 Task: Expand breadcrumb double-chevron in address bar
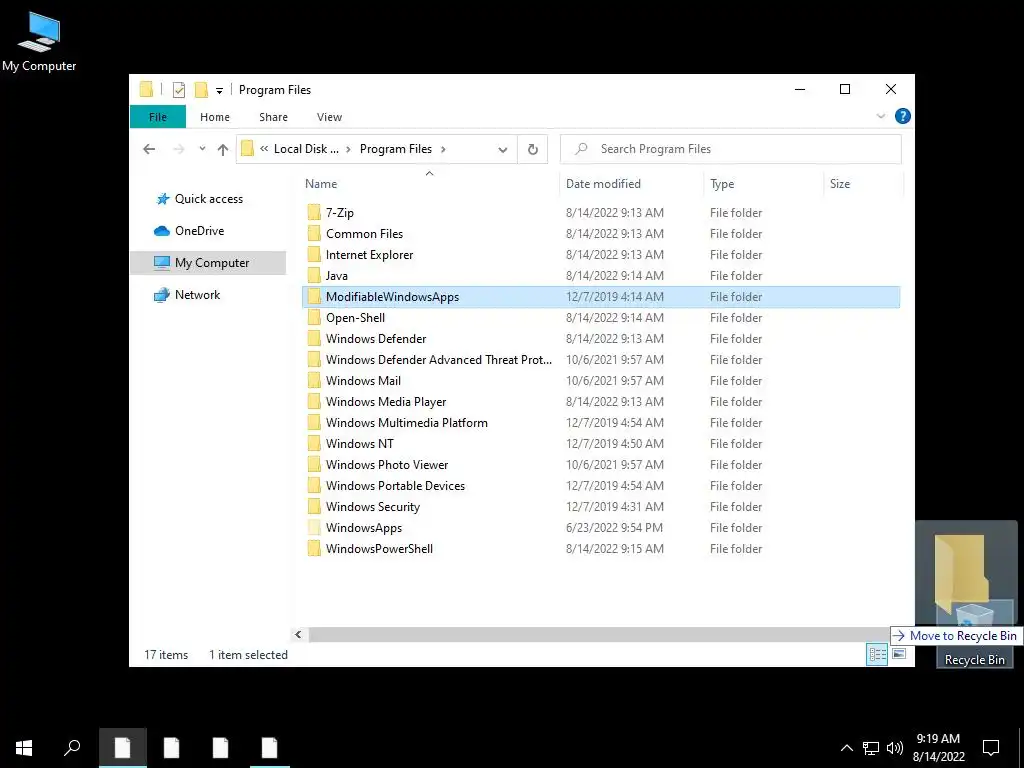264,149
